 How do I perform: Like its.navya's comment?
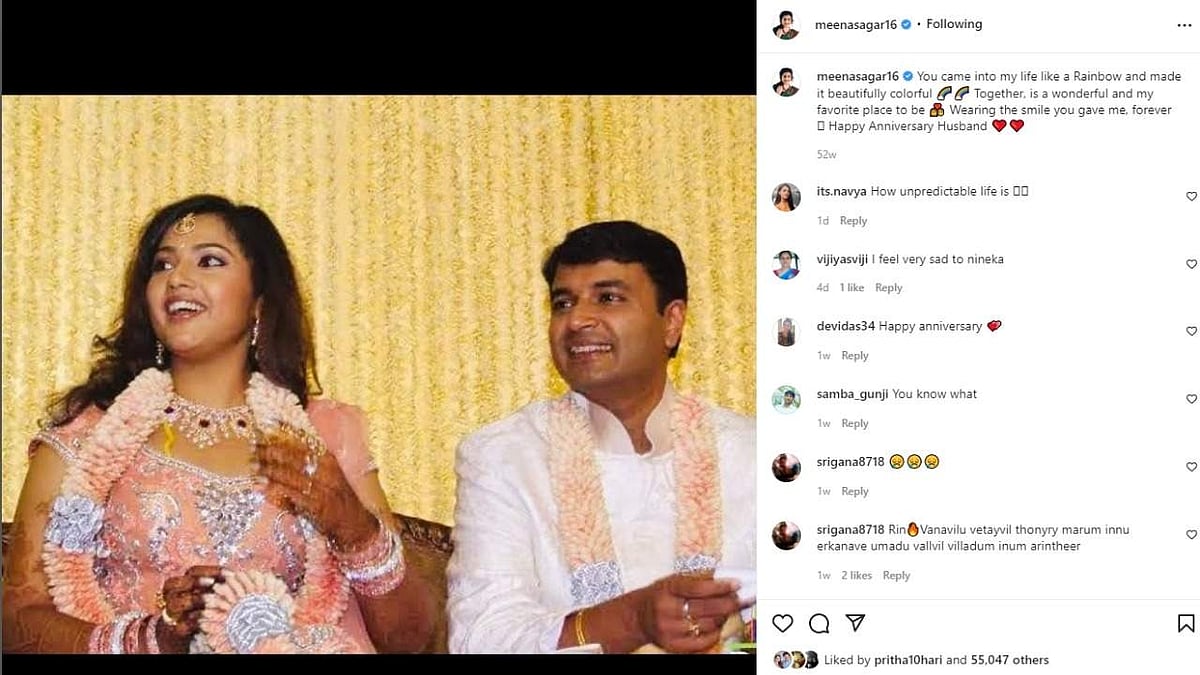coord(1191,197)
